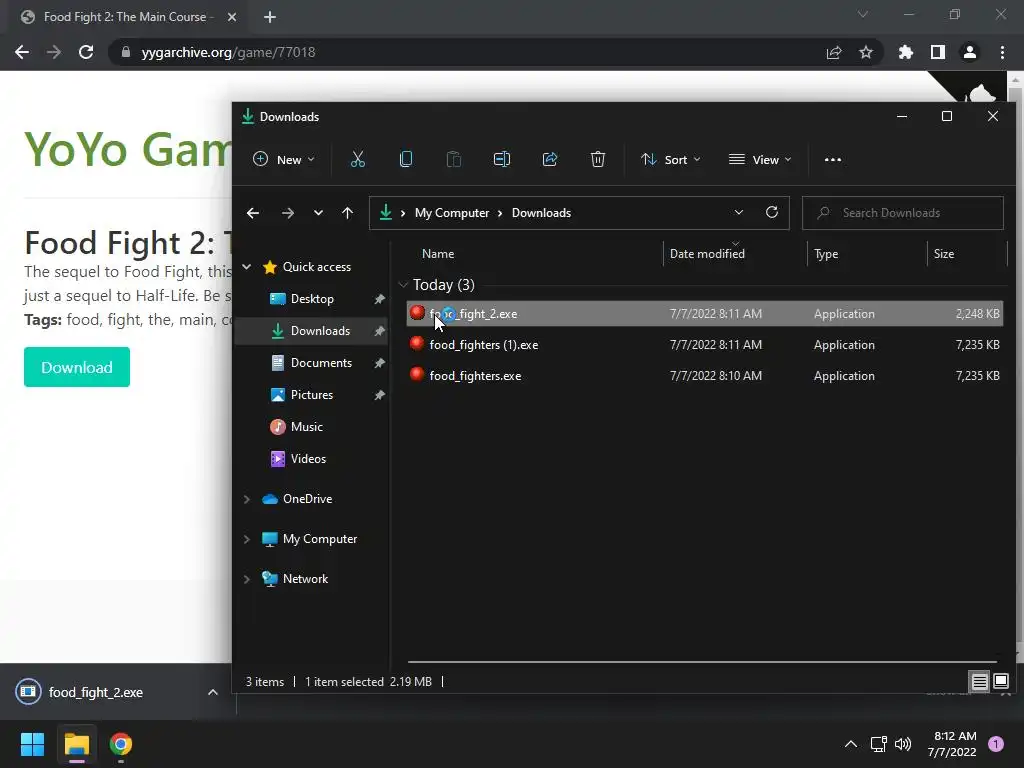Go up one folder level in Explorer
1024x768 pixels.
tap(347, 213)
